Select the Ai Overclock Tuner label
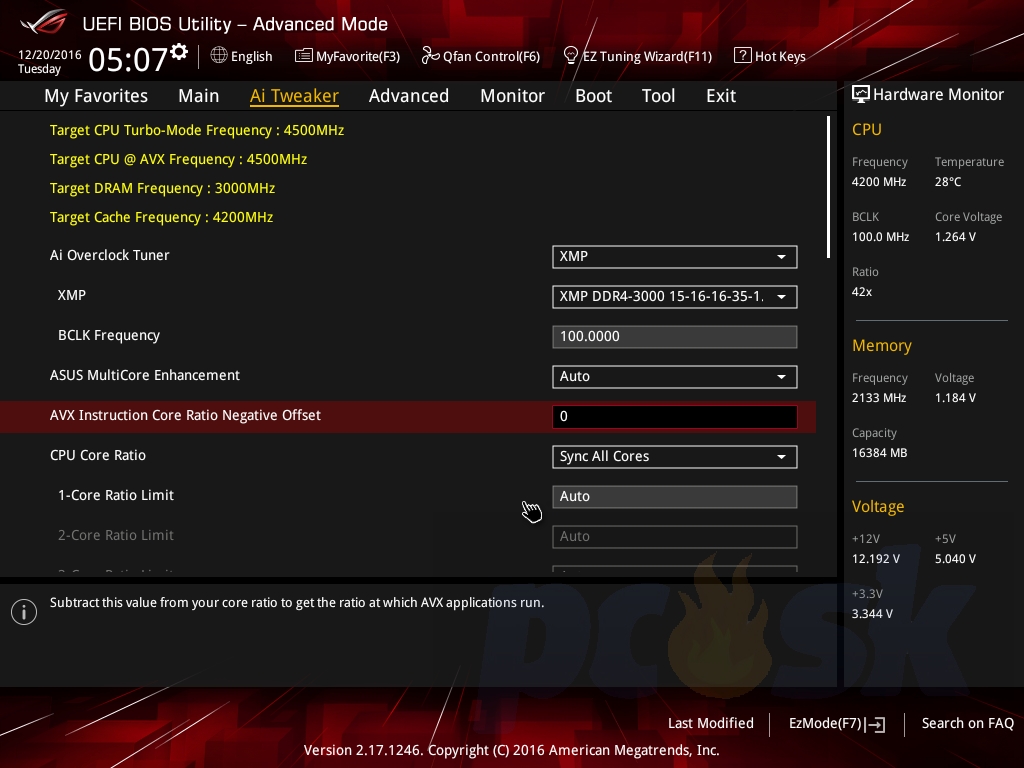This screenshot has width=1024, height=768. coord(110,255)
